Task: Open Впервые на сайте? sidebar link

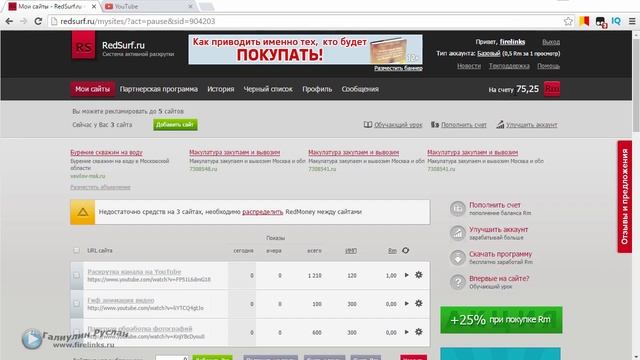Action: pos(499,278)
